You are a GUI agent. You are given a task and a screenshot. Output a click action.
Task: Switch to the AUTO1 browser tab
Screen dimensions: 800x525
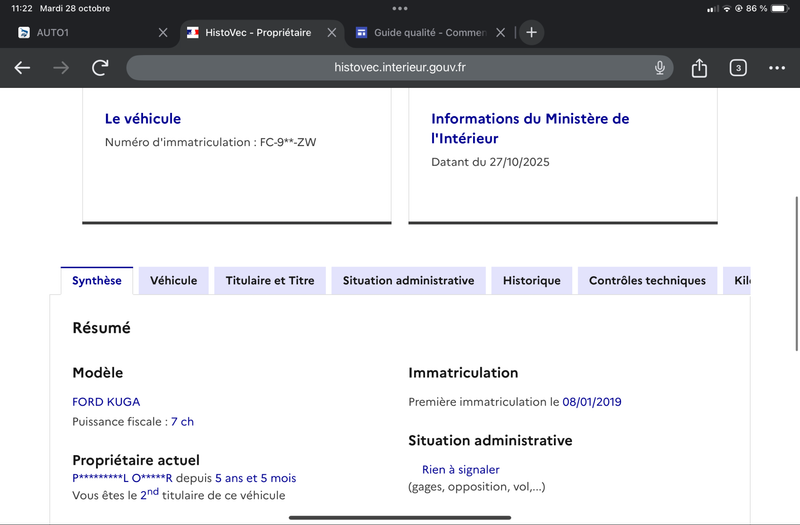[80, 33]
